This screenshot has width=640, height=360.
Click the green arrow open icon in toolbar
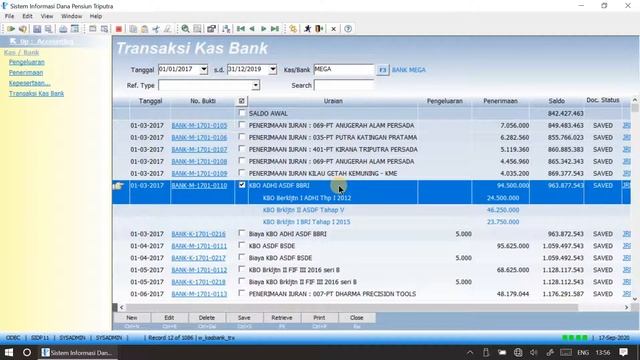pyautogui.click(x=11, y=29)
